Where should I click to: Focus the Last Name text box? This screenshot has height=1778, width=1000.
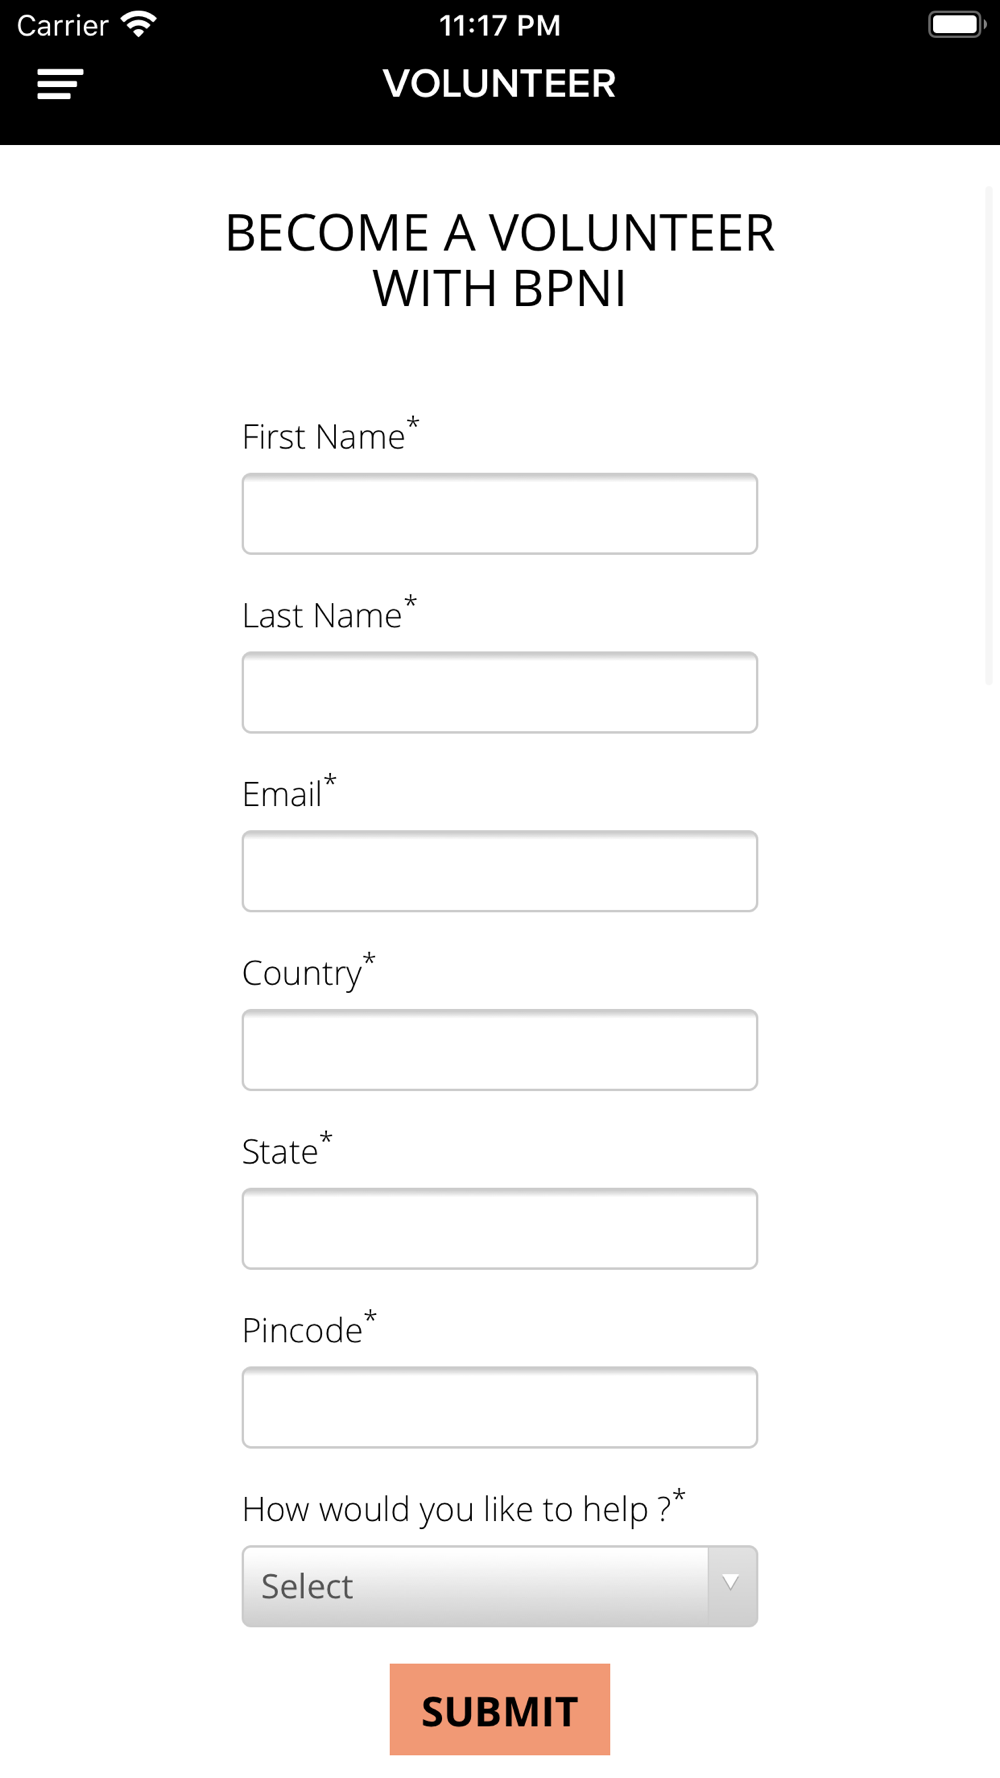(499, 692)
